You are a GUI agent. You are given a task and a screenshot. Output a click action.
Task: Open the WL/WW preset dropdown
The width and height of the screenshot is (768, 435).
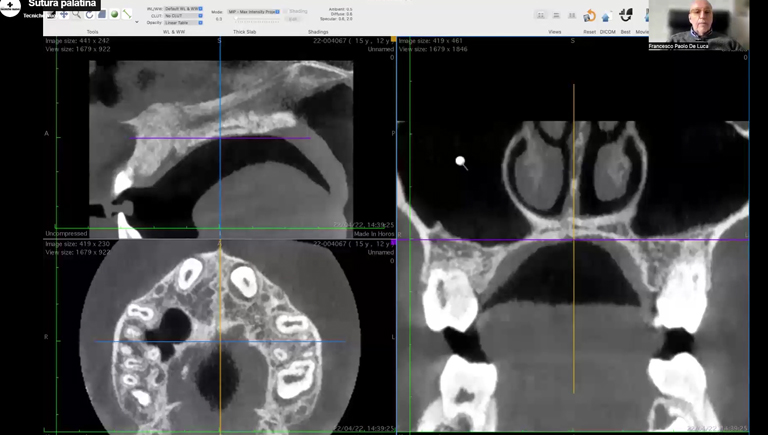[x=183, y=9]
